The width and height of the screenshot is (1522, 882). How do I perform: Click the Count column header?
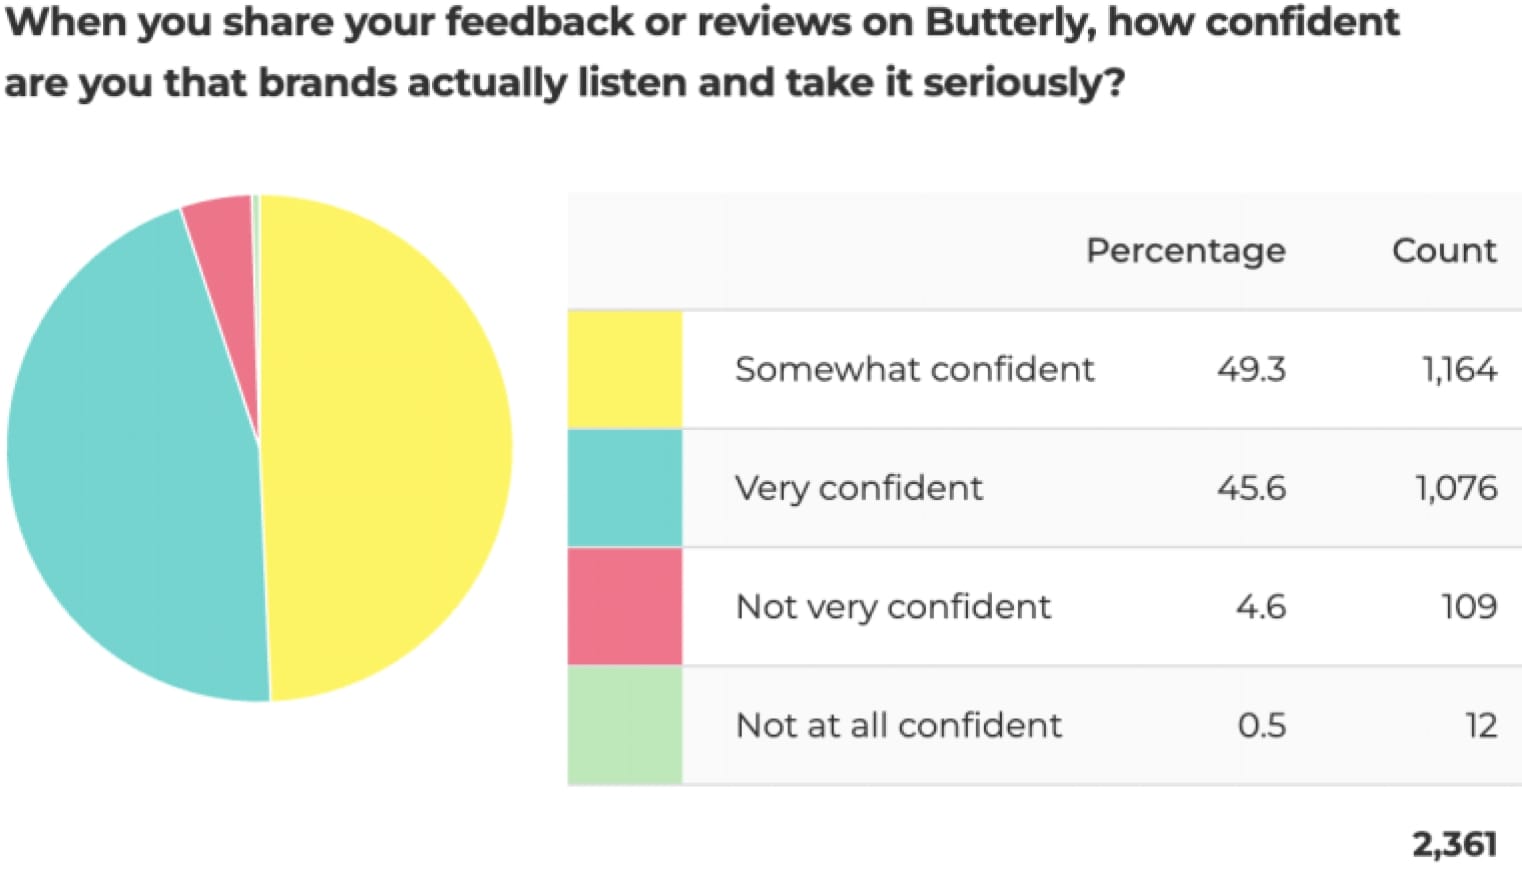tap(1444, 250)
